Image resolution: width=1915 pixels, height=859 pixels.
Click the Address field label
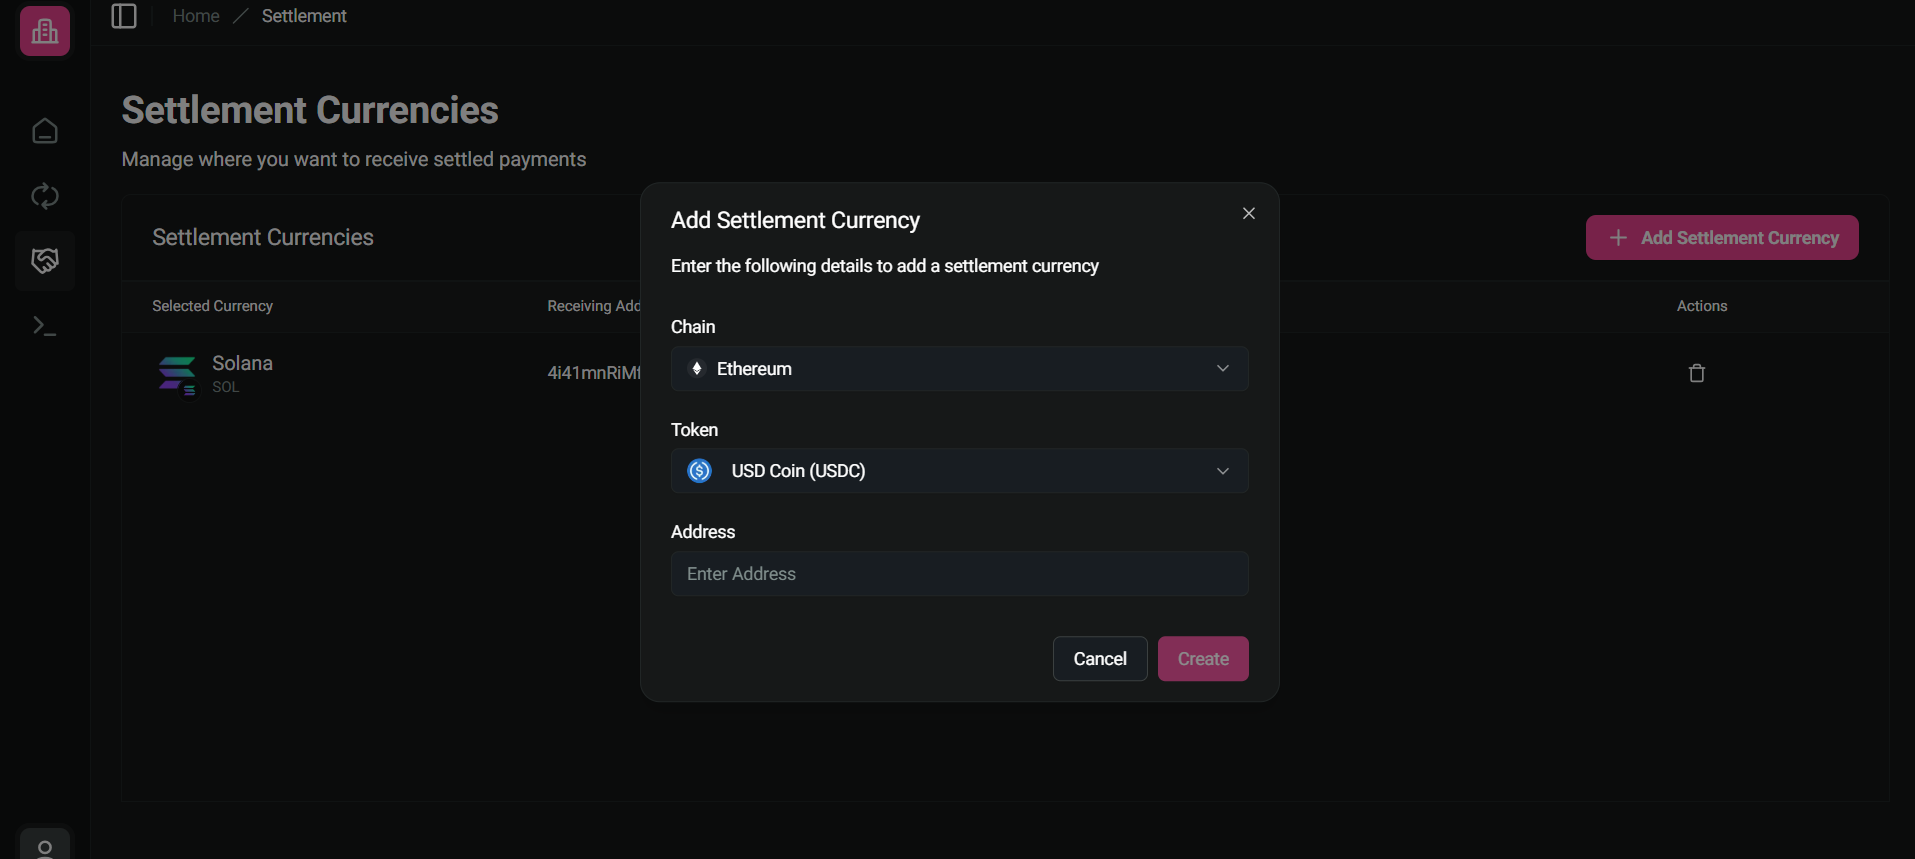click(703, 532)
